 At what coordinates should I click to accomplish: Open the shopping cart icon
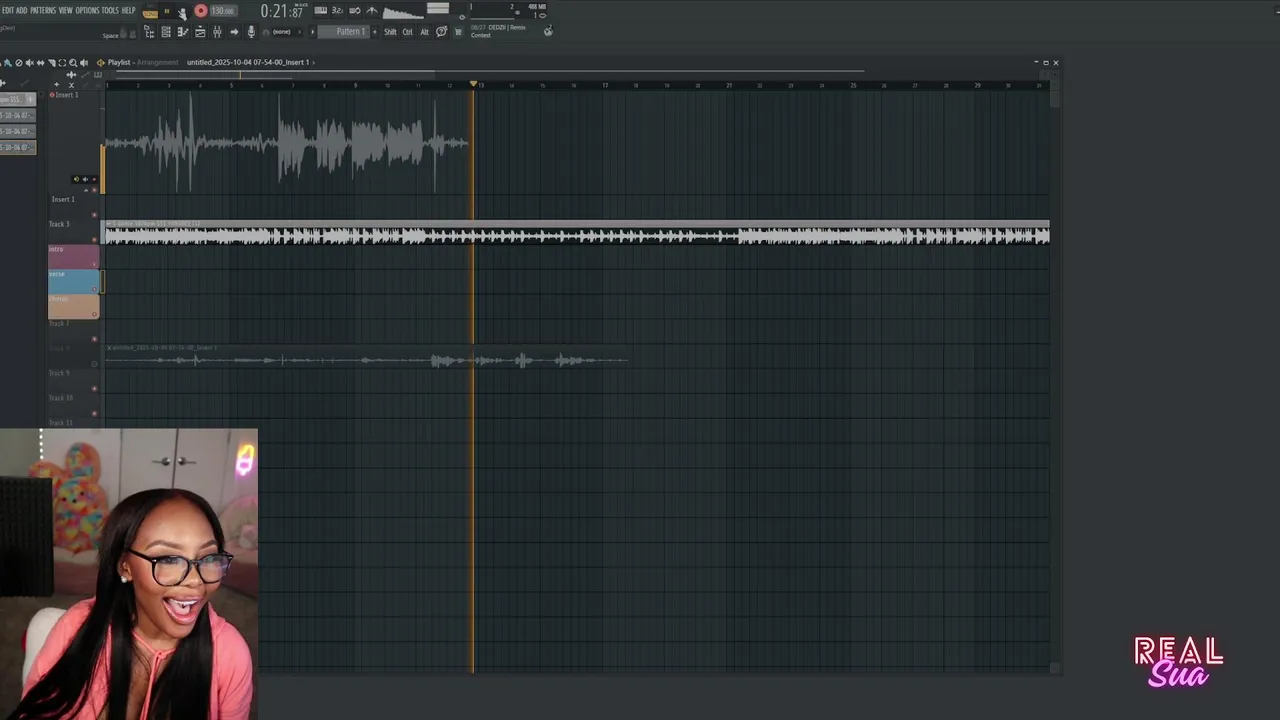(x=458, y=32)
